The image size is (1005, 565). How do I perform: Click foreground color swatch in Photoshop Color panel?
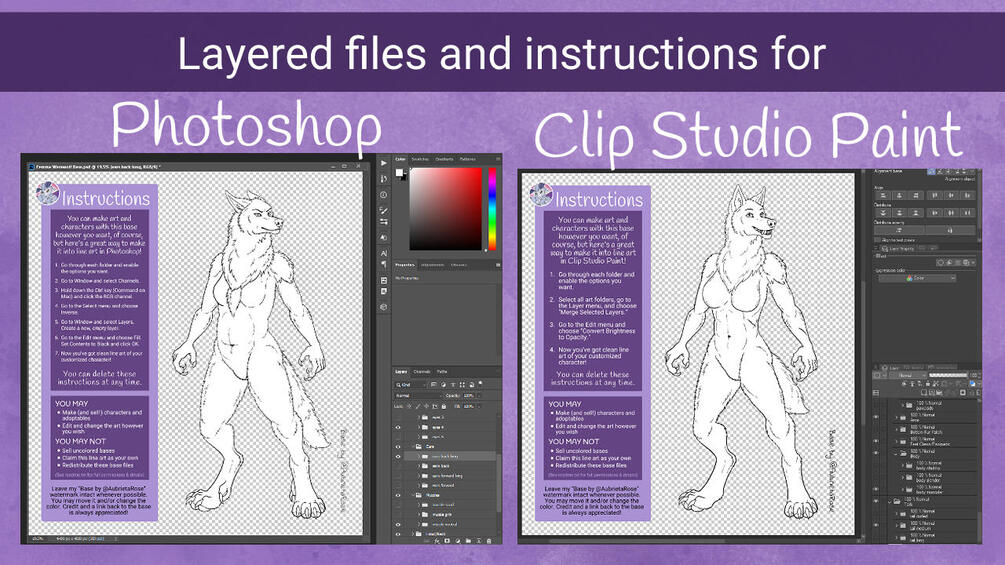pos(399,172)
